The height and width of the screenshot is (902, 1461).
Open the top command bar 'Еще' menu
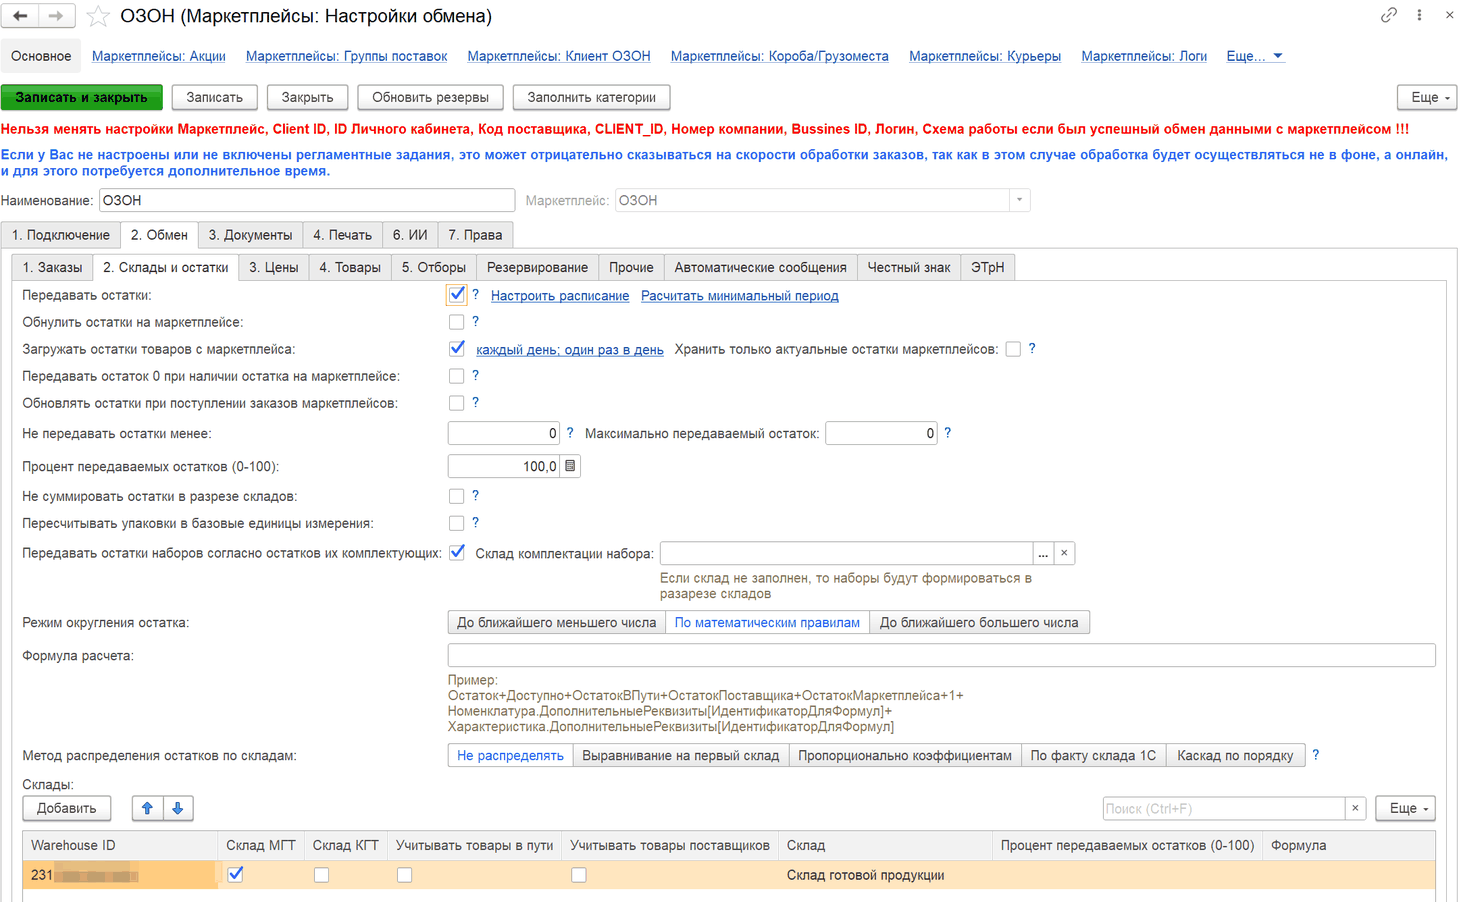pos(1427,97)
